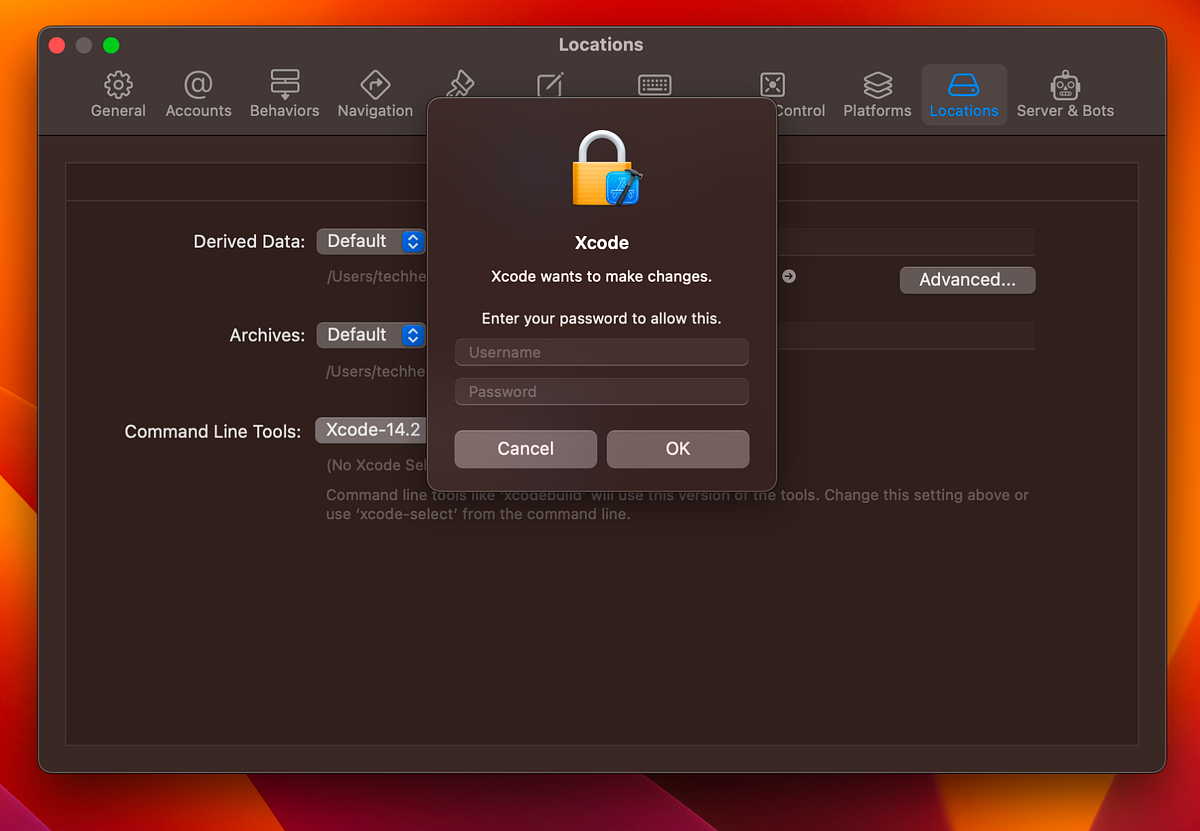Open the Key Bindings pane keyboard icon
Viewport: 1200px width, 831px height.
(x=654, y=85)
